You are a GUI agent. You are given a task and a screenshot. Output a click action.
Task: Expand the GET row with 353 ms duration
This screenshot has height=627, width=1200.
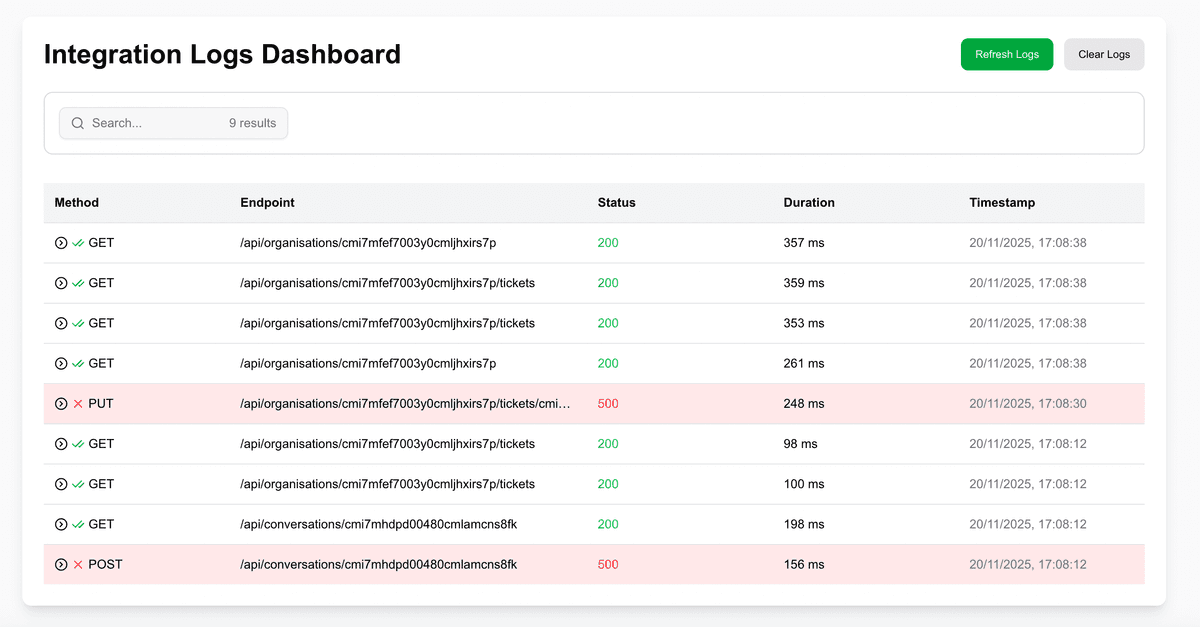pyautogui.click(x=61, y=323)
